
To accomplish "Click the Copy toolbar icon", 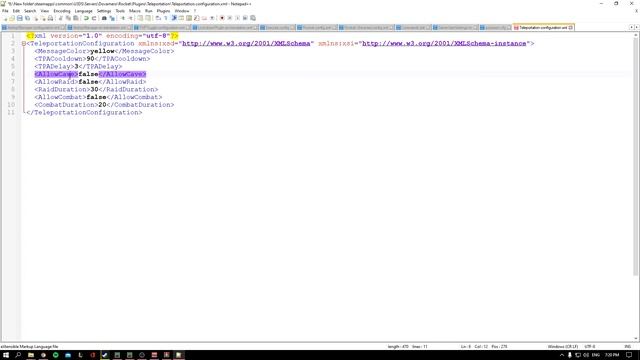I will [x=68, y=18].
